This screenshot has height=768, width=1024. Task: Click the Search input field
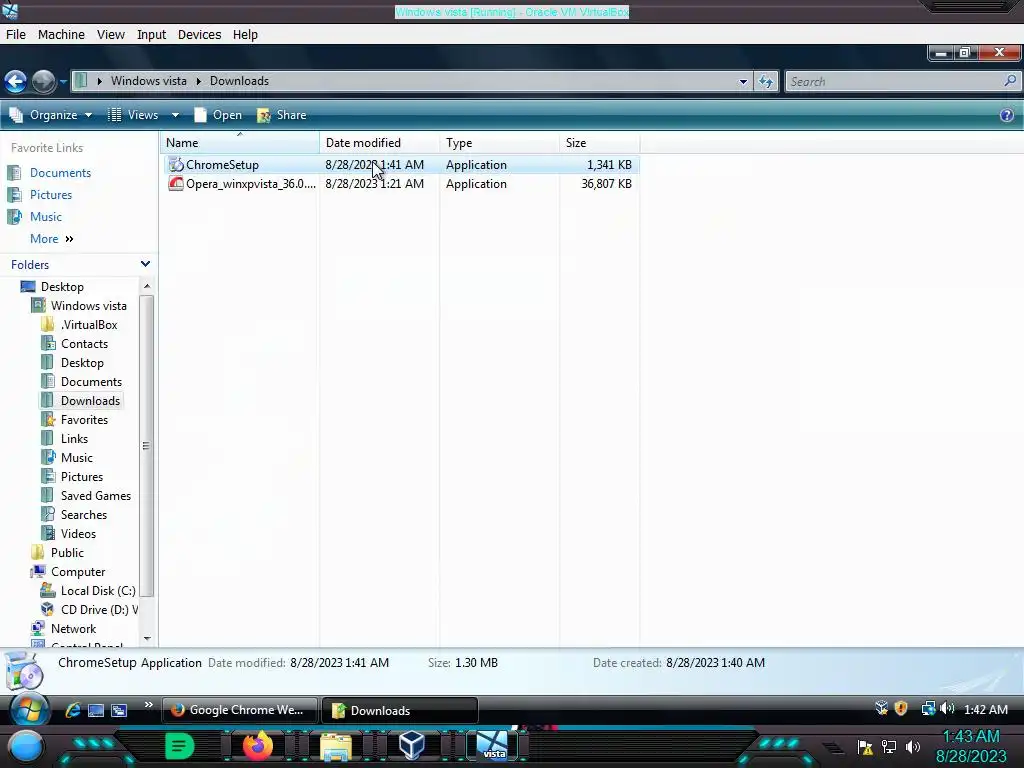(x=894, y=82)
